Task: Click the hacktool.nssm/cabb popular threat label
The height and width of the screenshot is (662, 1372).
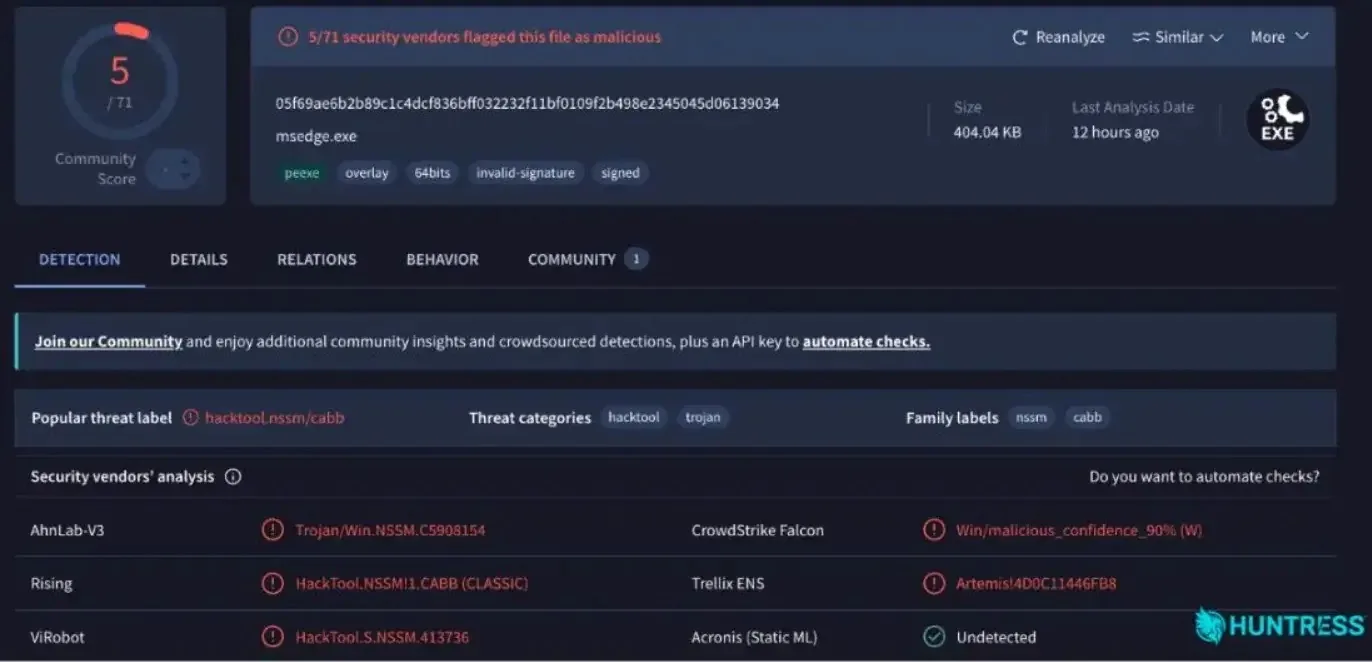Action: tap(274, 418)
